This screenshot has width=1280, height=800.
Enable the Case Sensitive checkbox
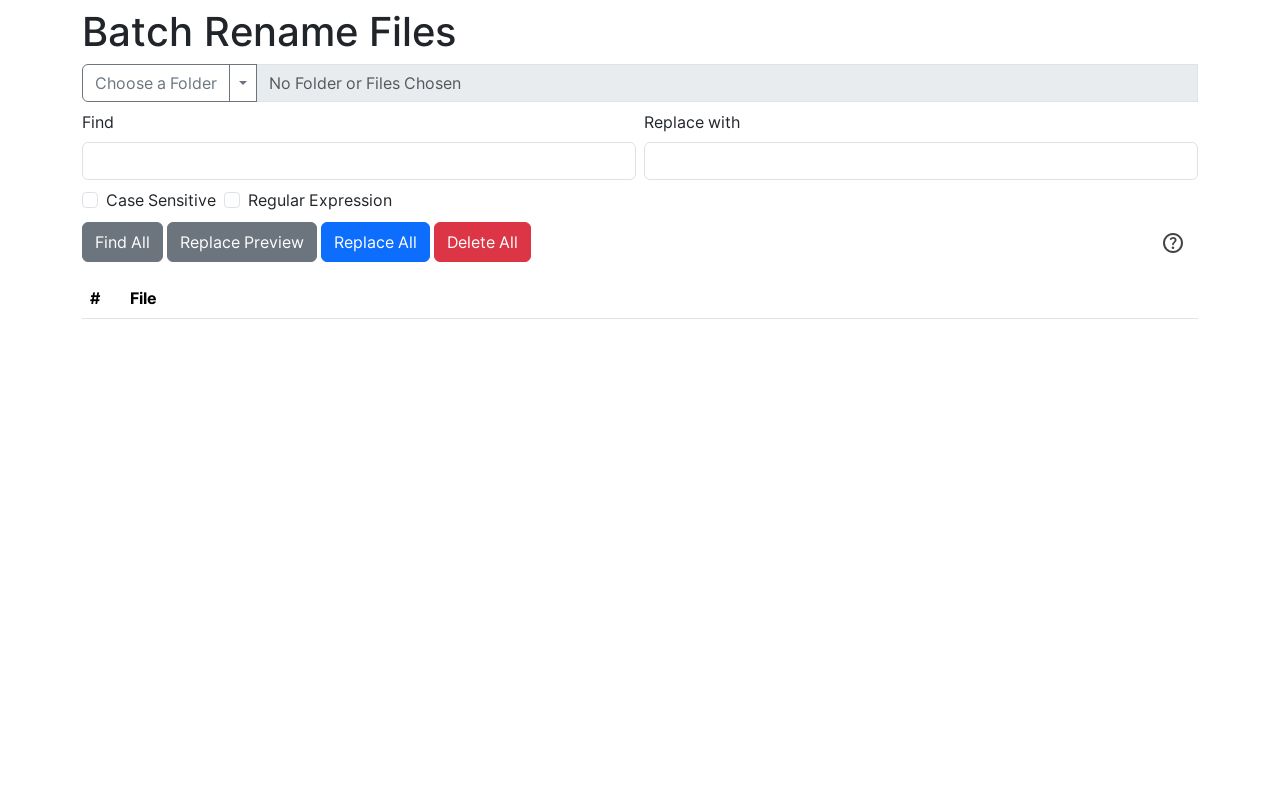[x=90, y=200]
